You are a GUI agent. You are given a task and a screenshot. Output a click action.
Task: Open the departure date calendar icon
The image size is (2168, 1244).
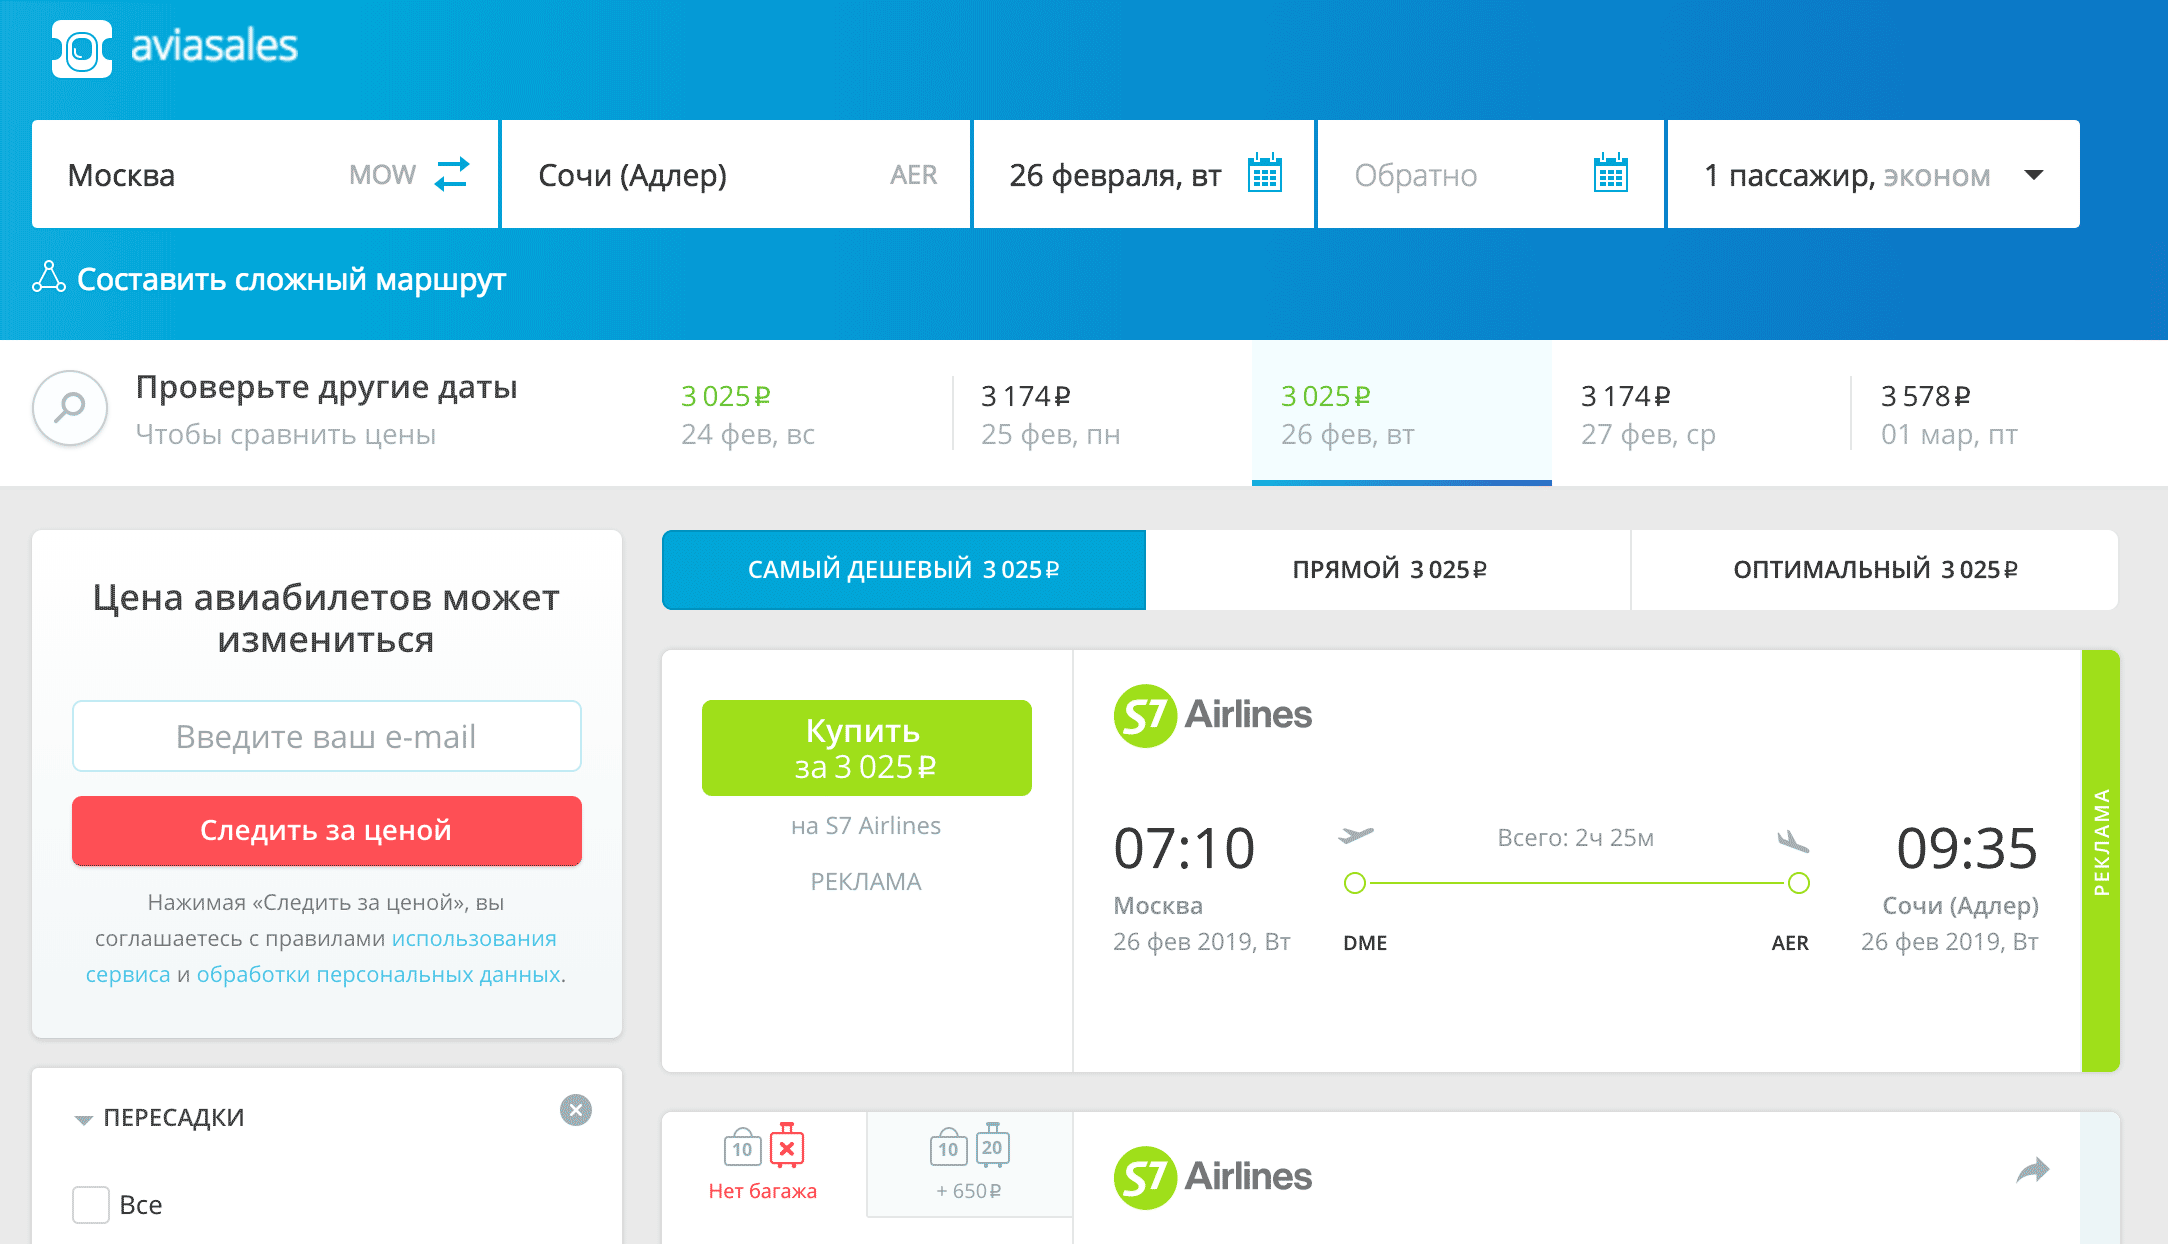click(x=1265, y=174)
